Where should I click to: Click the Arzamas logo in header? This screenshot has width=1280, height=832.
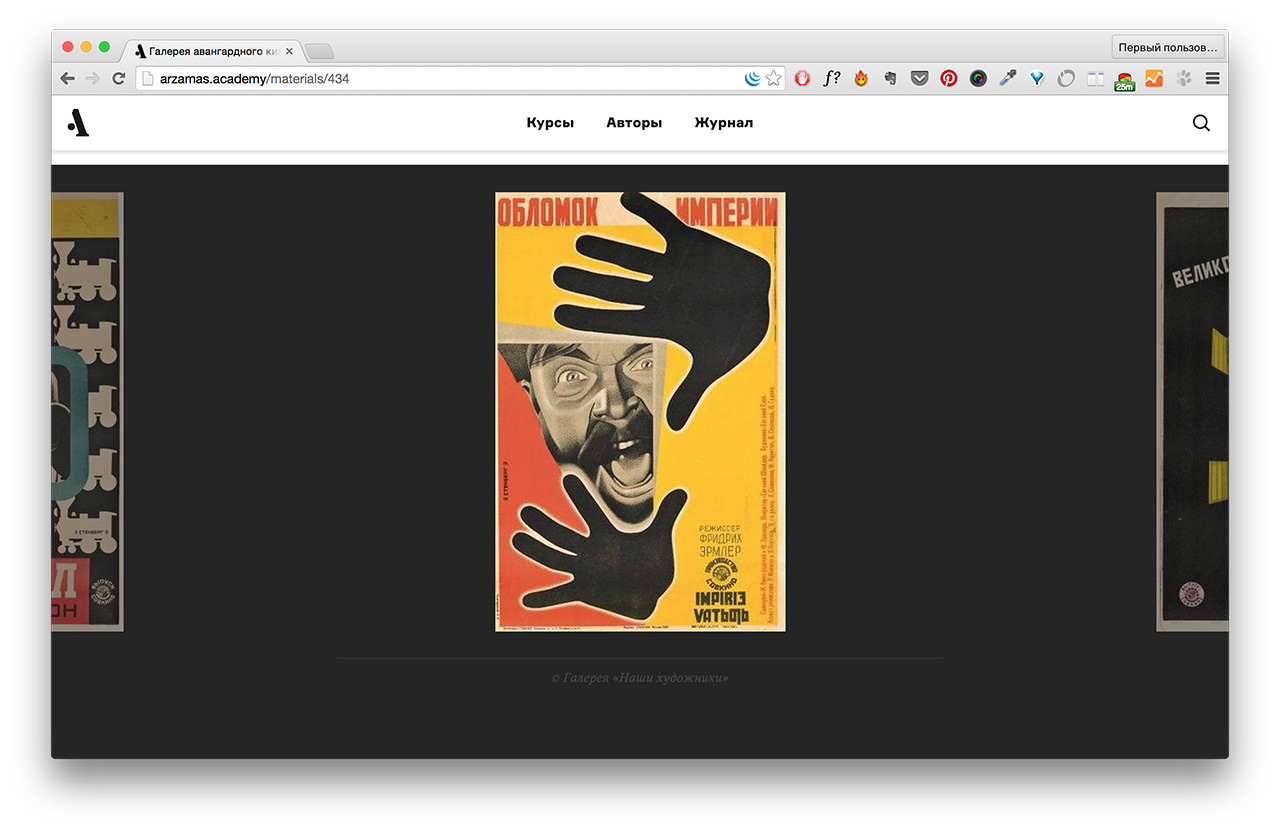pos(78,122)
